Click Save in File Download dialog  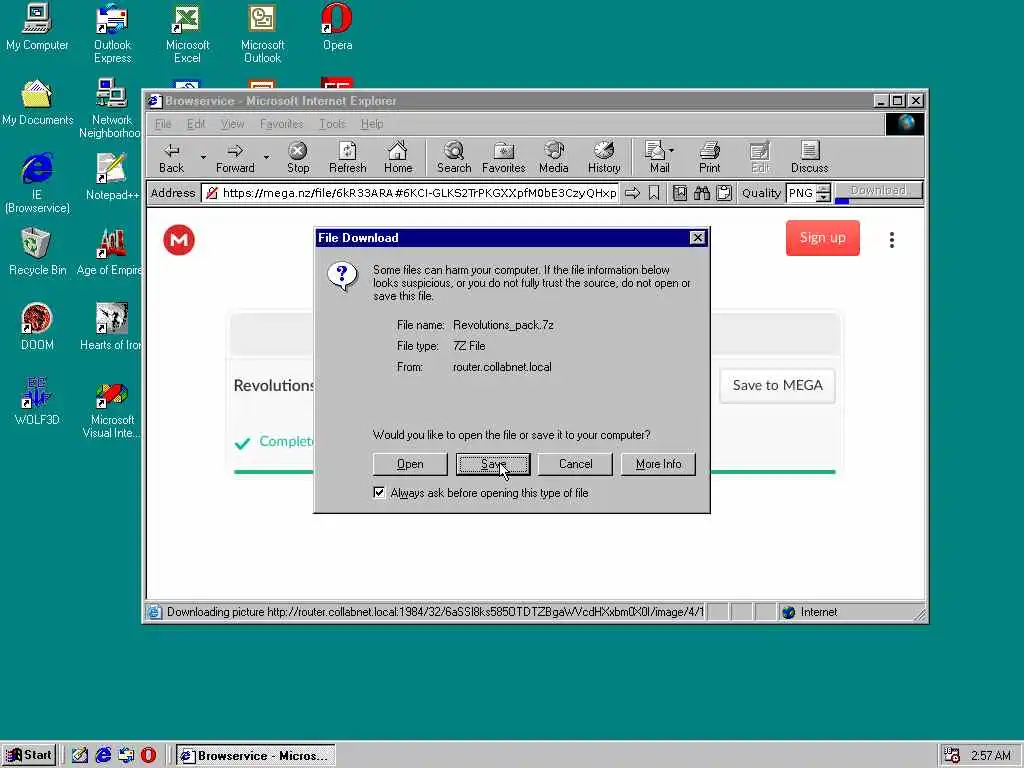493,464
